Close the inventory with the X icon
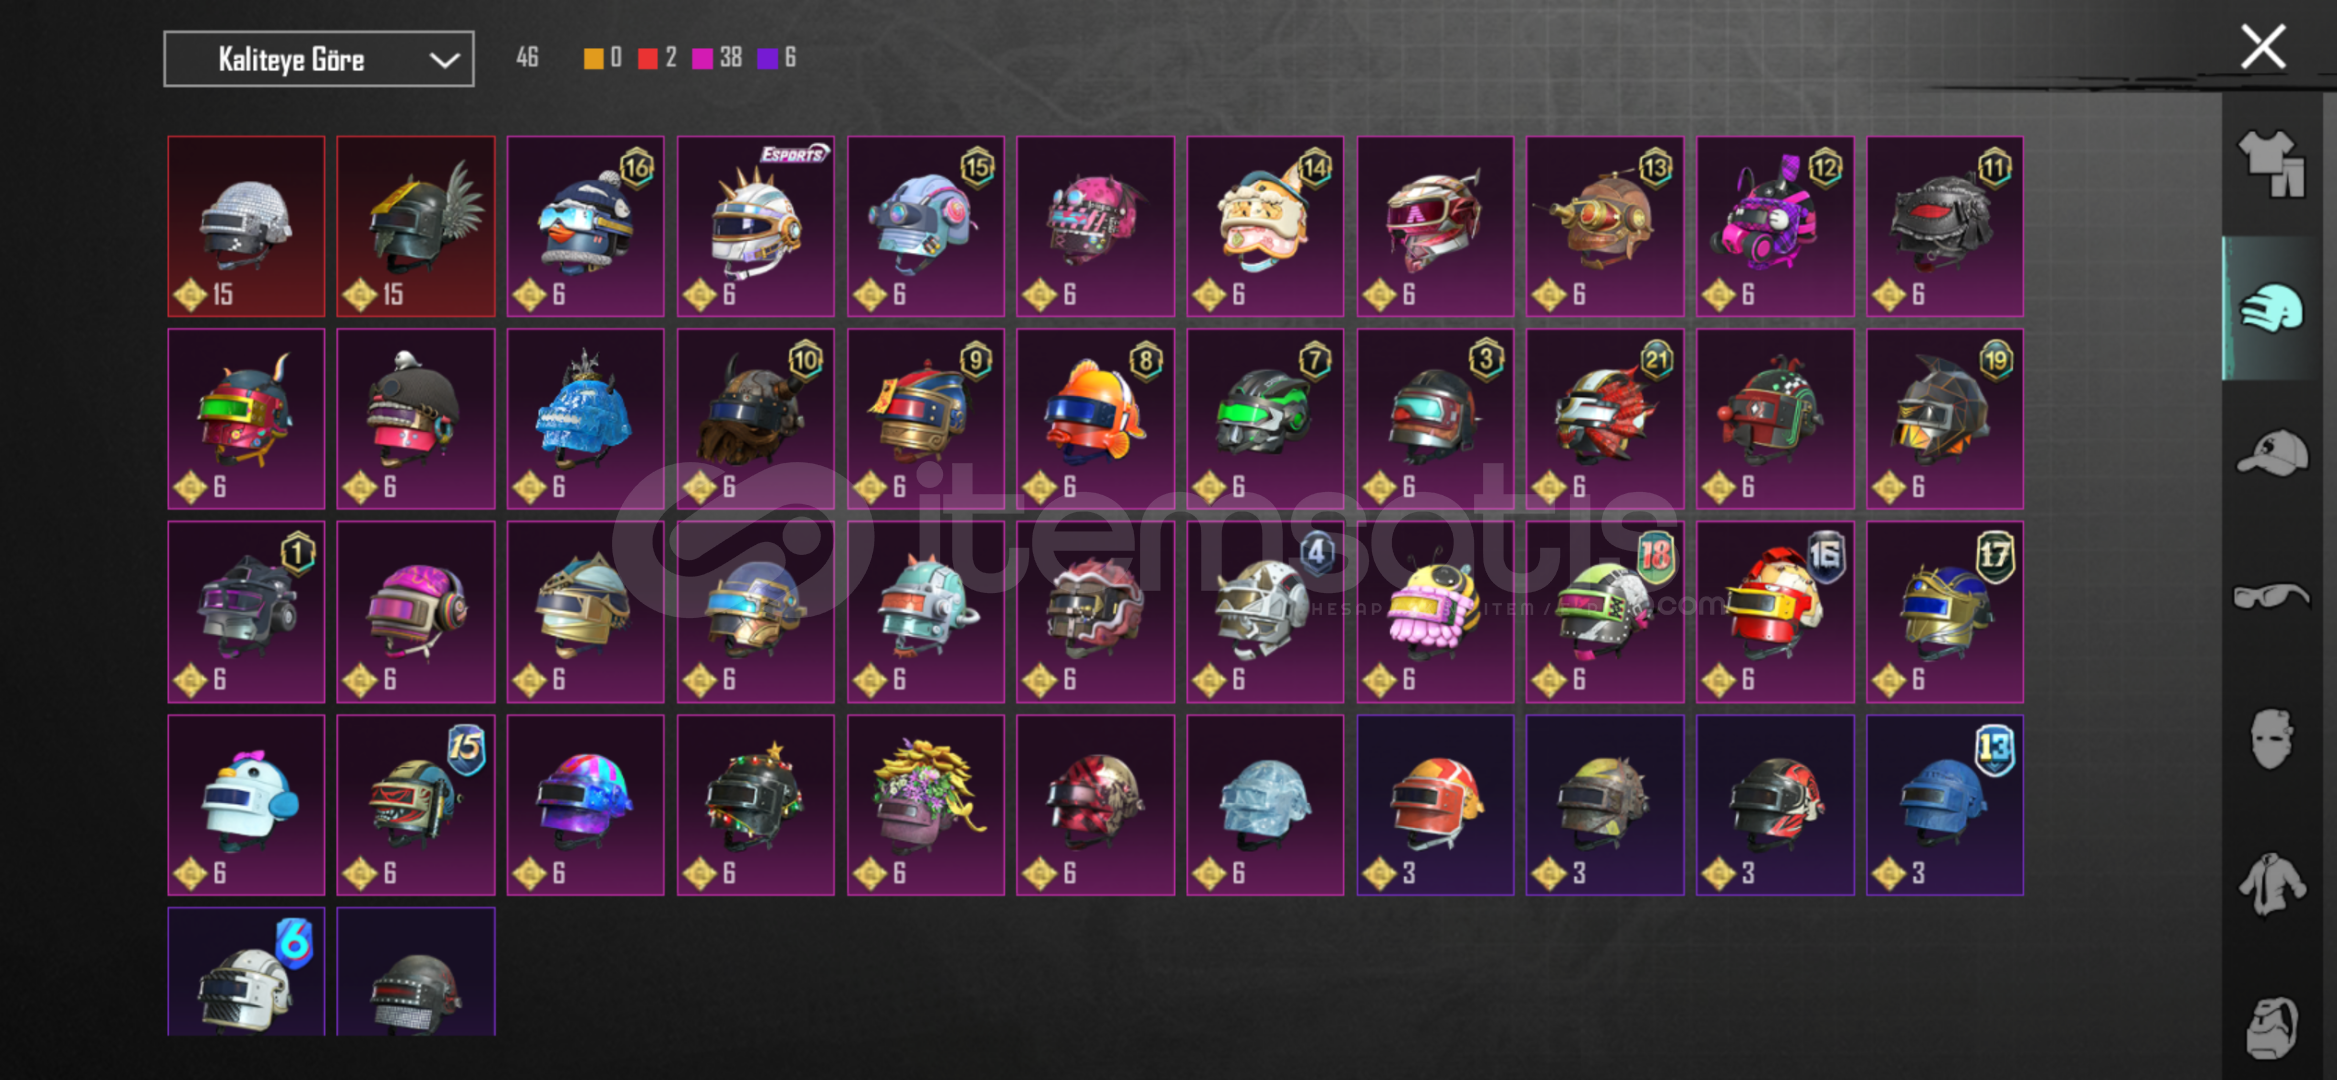 tap(2263, 47)
